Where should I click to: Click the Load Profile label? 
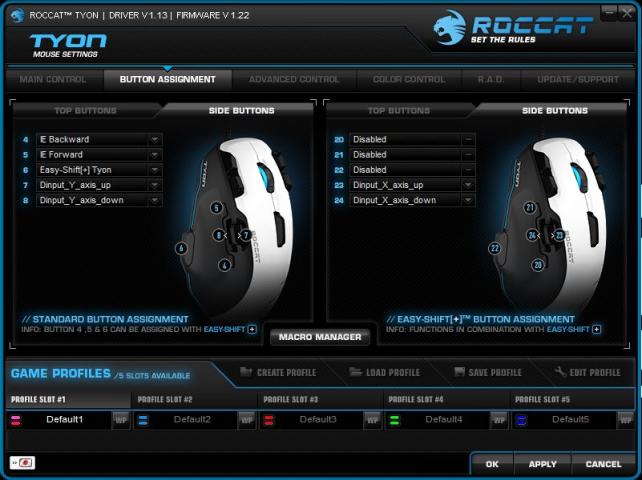[393, 373]
